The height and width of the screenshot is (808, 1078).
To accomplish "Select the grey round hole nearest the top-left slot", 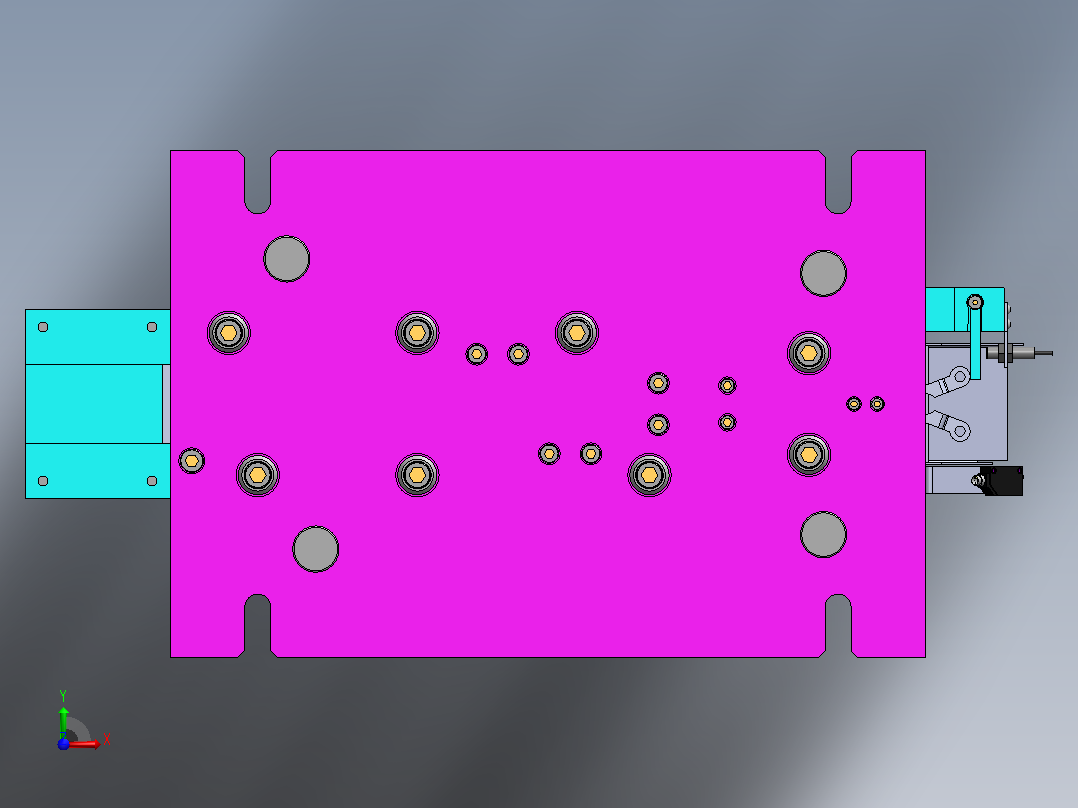I will point(287,259).
